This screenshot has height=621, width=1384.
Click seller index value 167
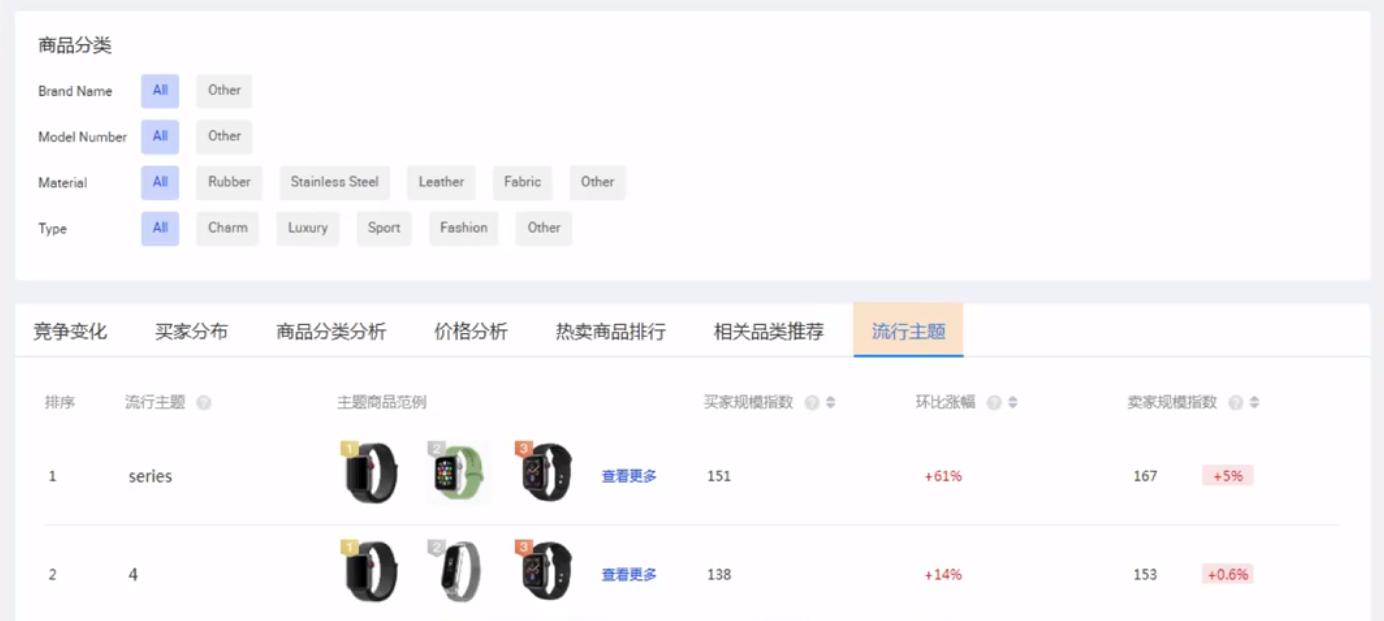(x=1145, y=476)
